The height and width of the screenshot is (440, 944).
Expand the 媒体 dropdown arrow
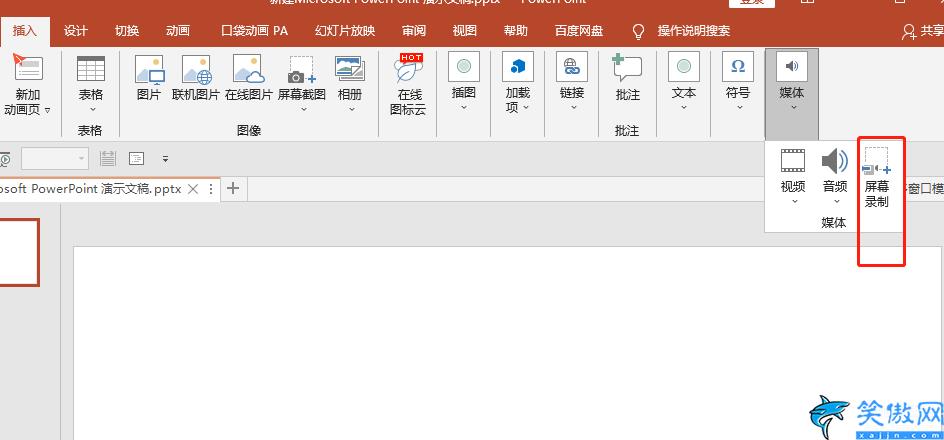click(x=793, y=108)
